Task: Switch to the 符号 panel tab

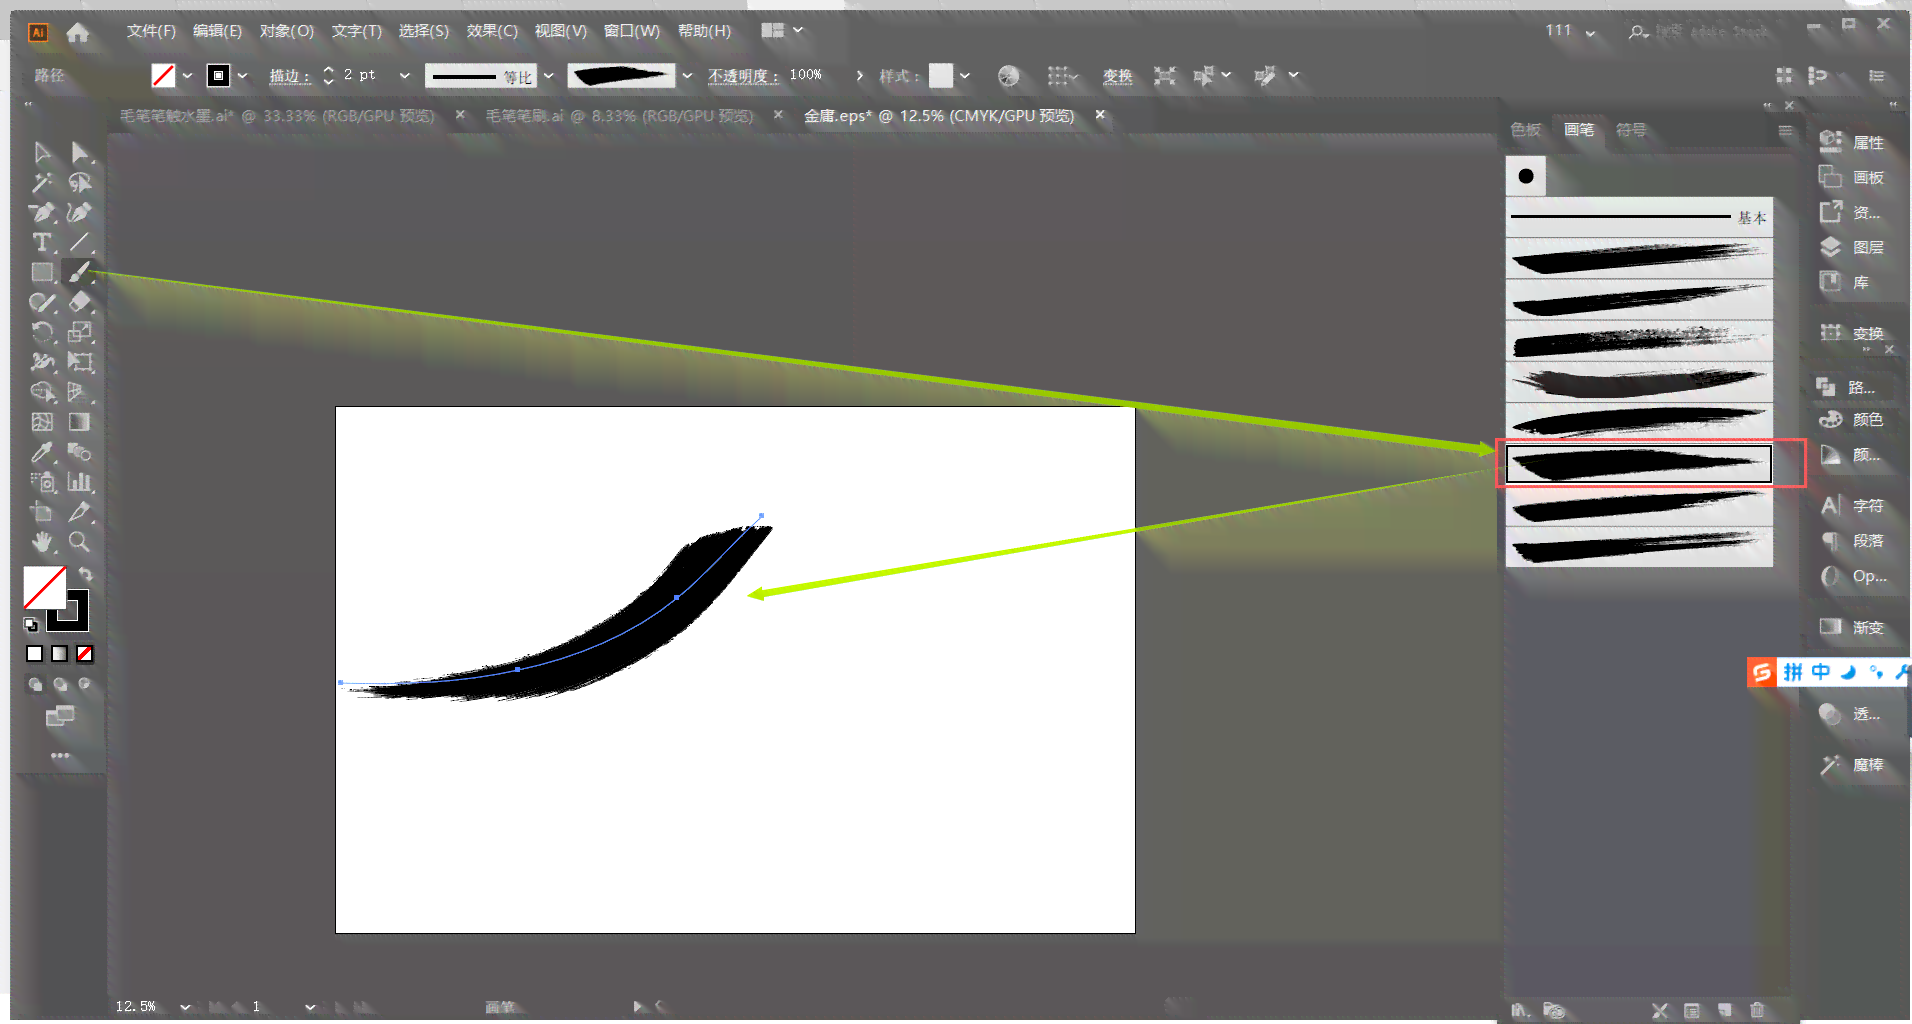Action: [1631, 130]
